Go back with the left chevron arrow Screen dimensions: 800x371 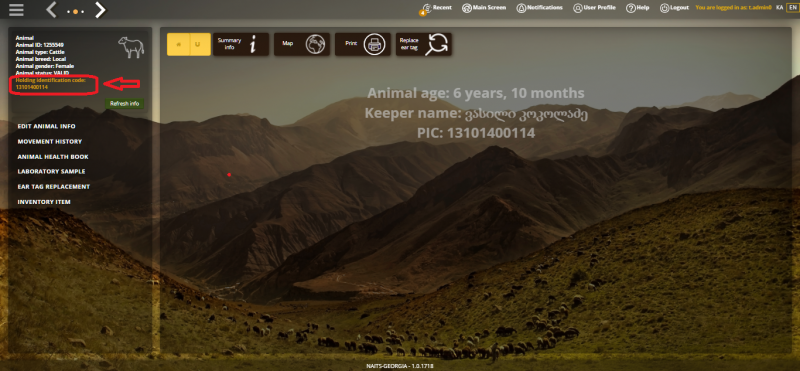[51, 10]
